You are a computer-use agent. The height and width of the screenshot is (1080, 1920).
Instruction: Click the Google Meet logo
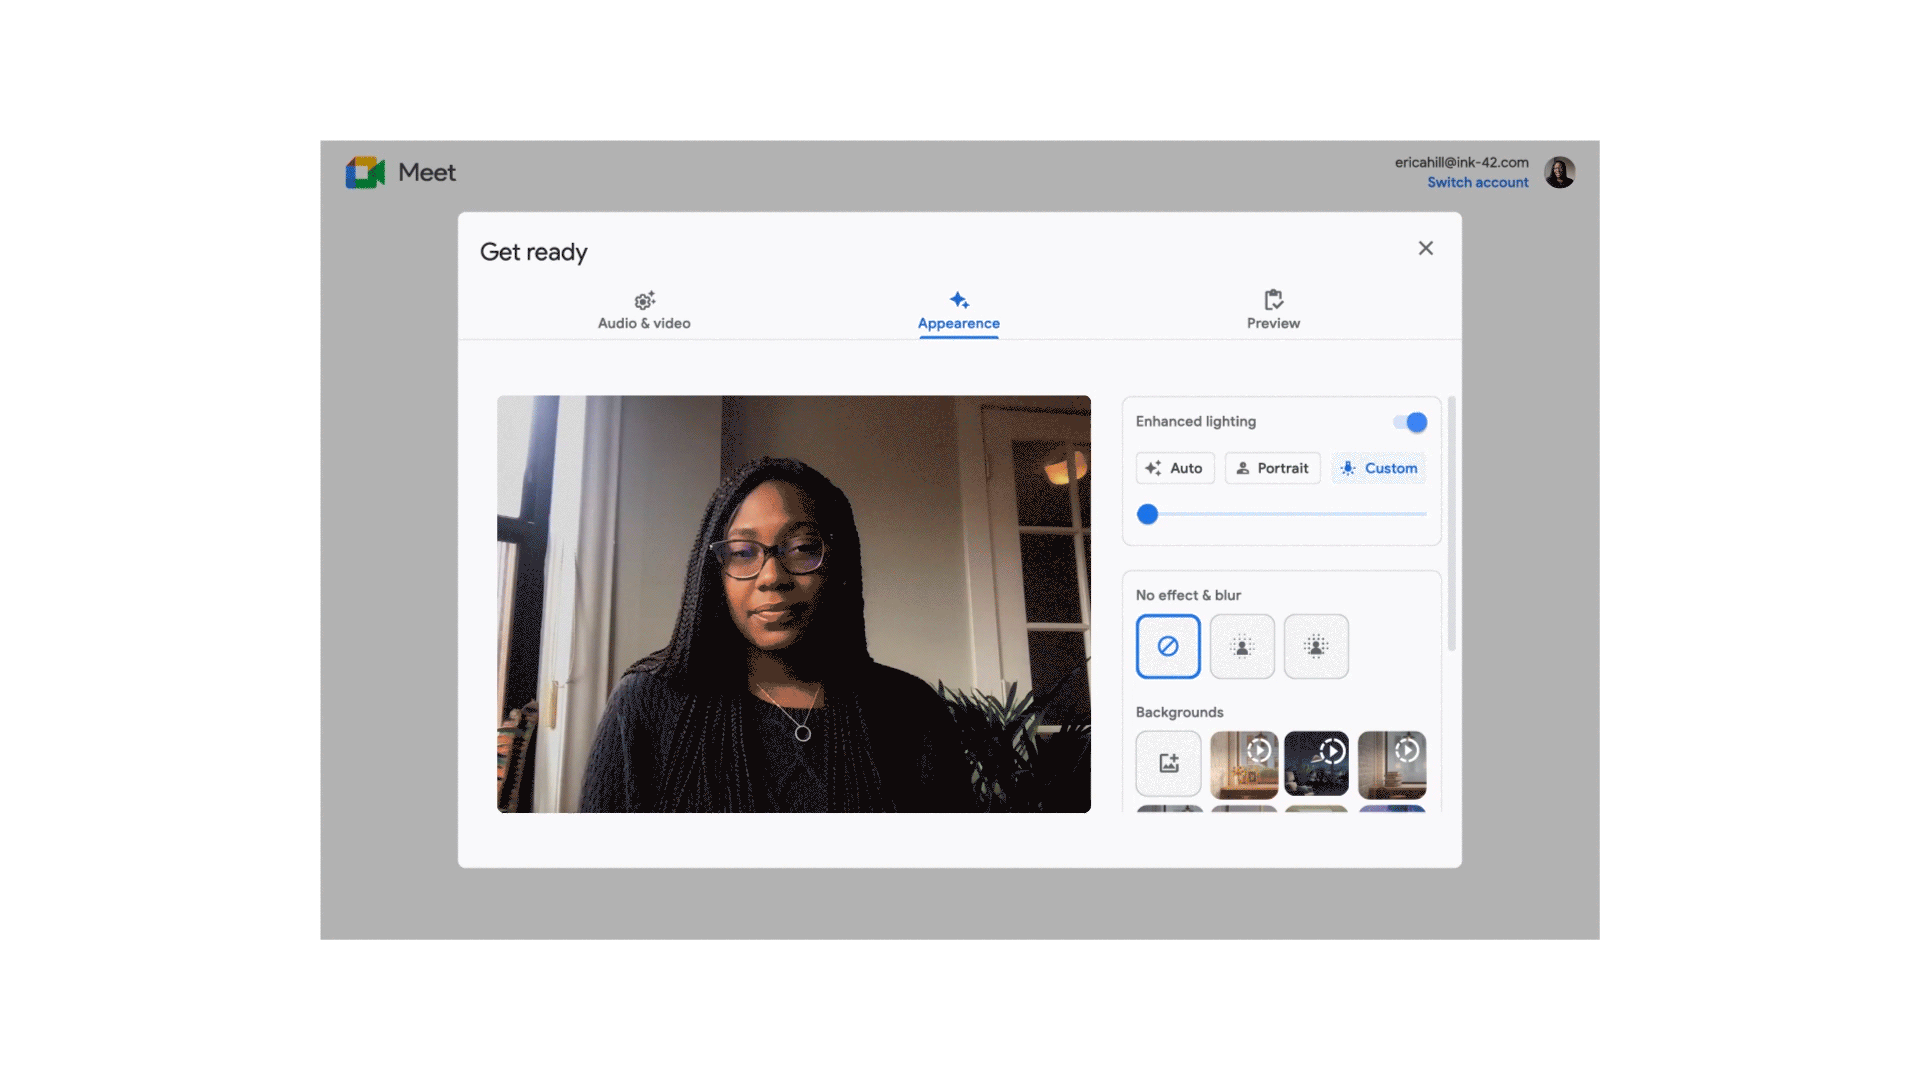coord(366,172)
